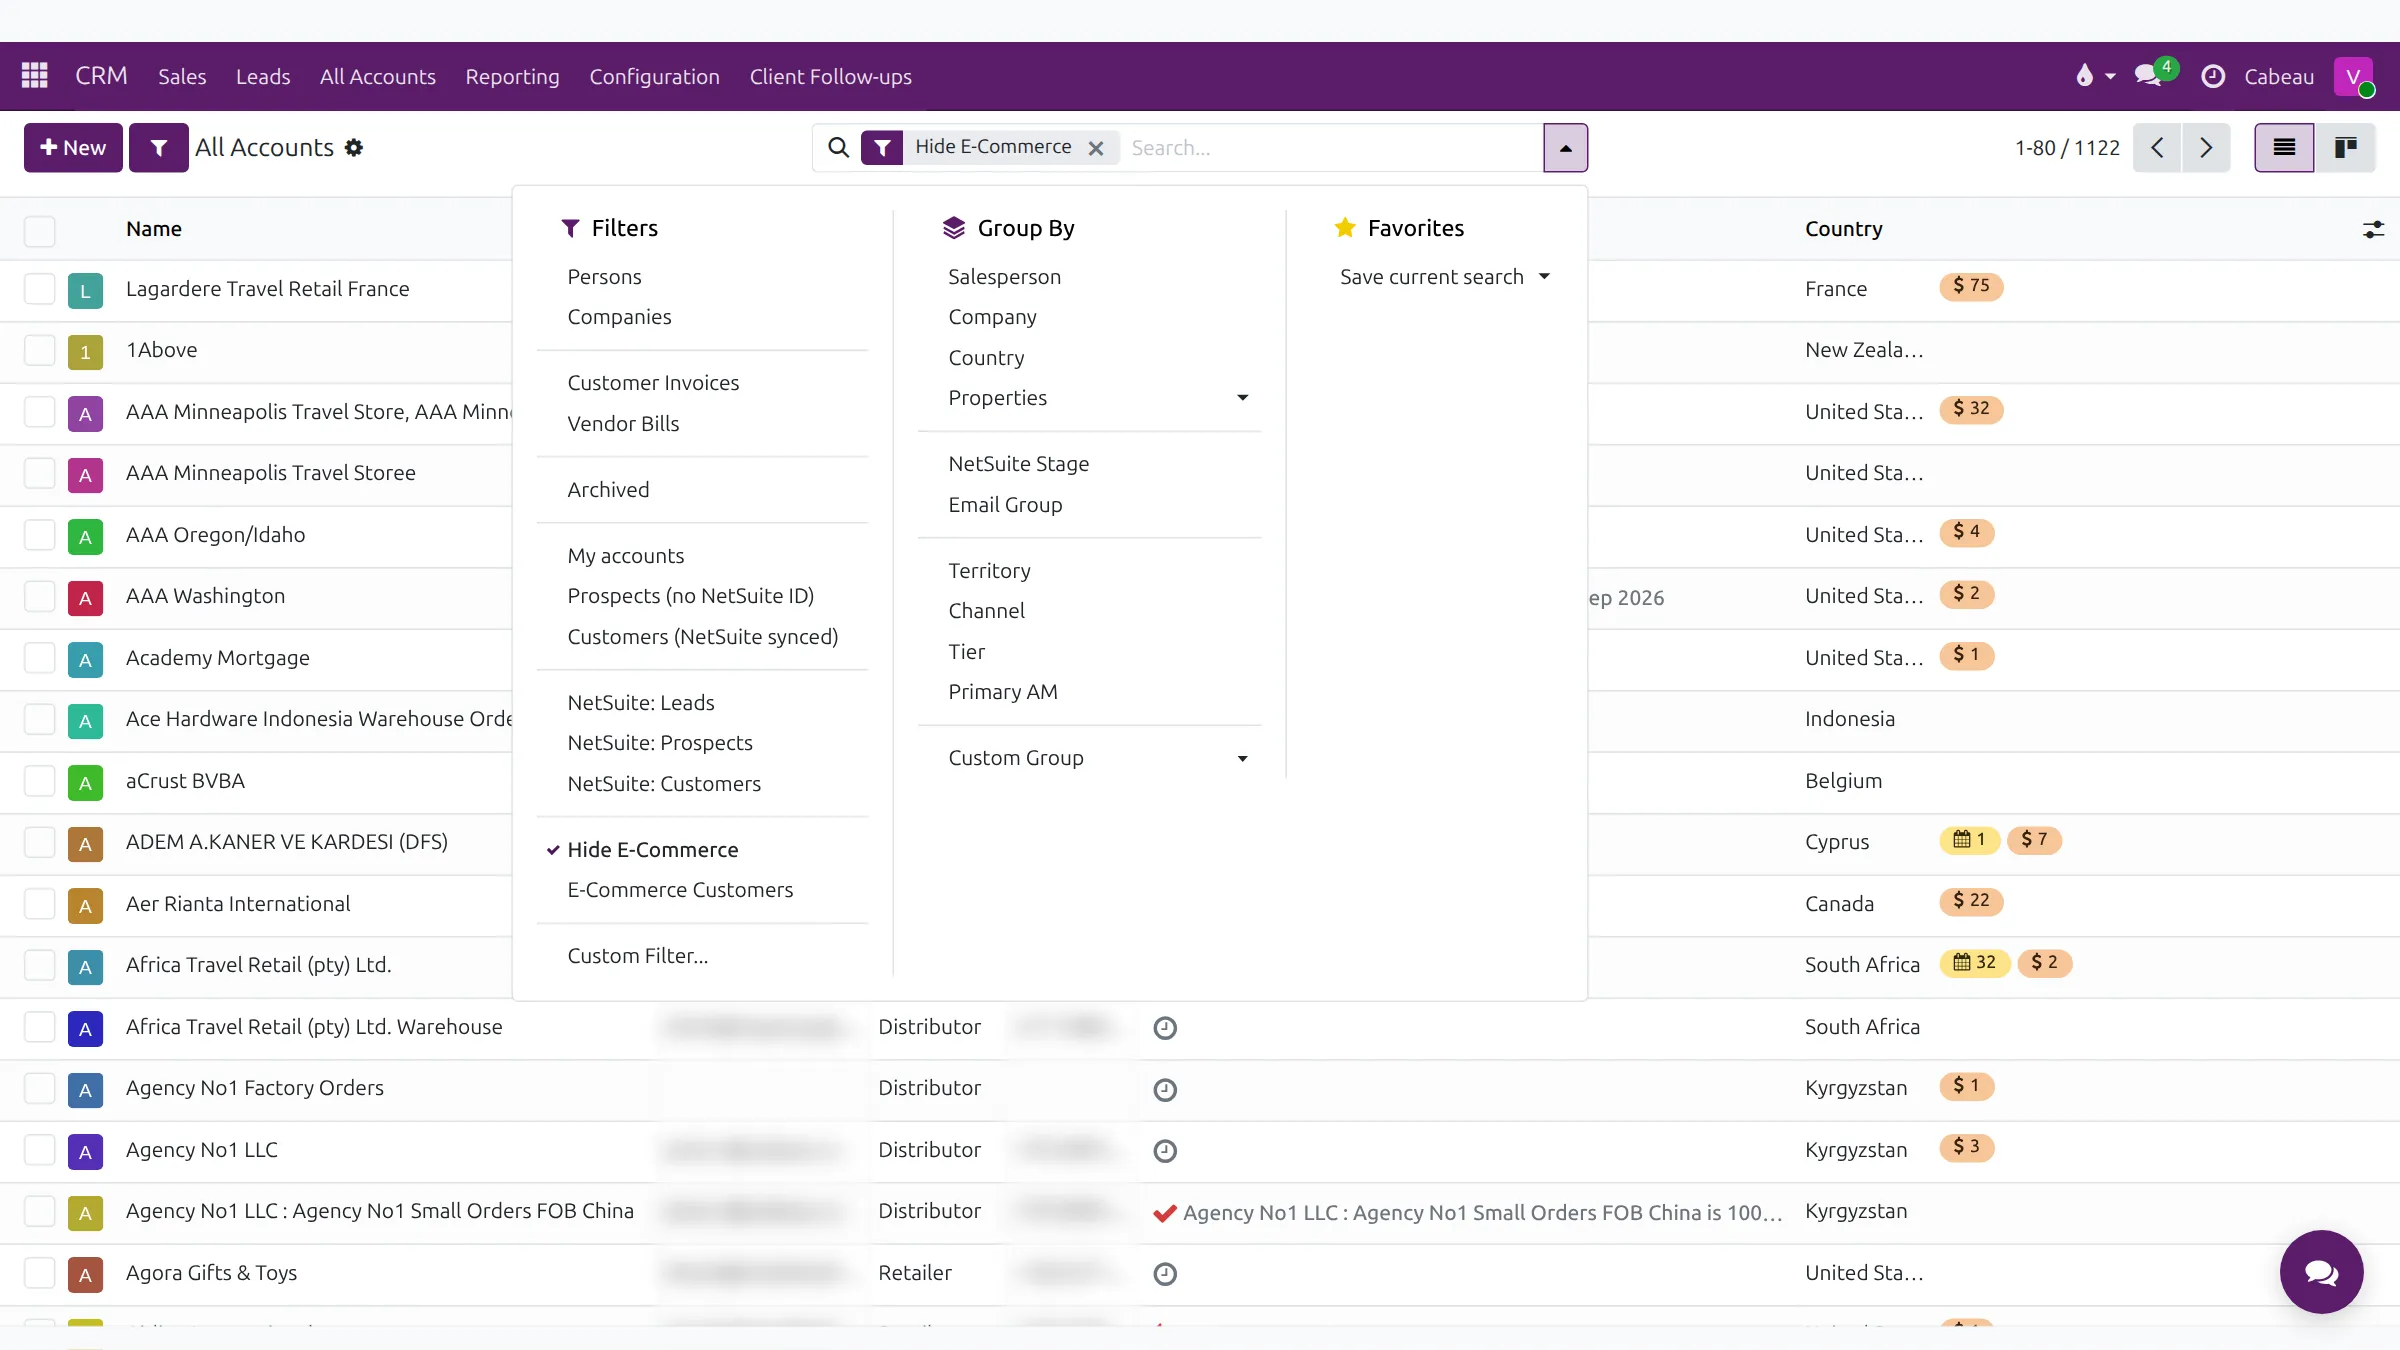This screenshot has width=2400, height=1350.
Task: Open the droplet debug icon menu
Action: (2094, 76)
